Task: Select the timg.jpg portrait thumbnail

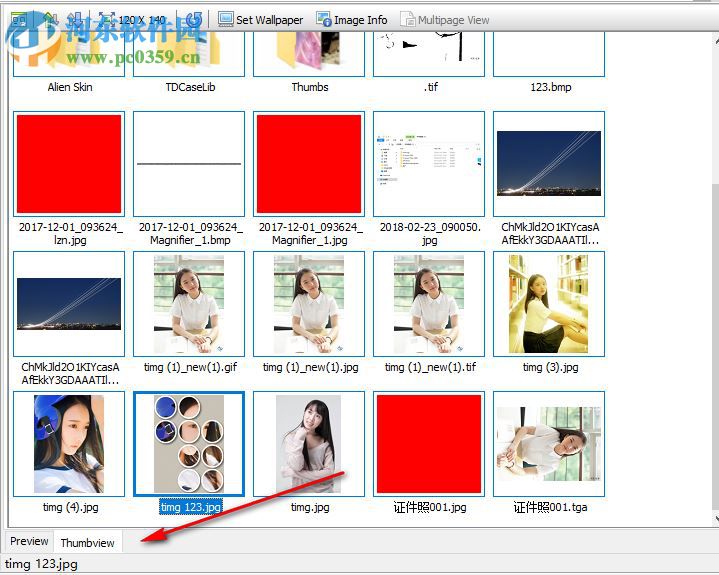Action: pyautogui.click(x=309, y=444)
